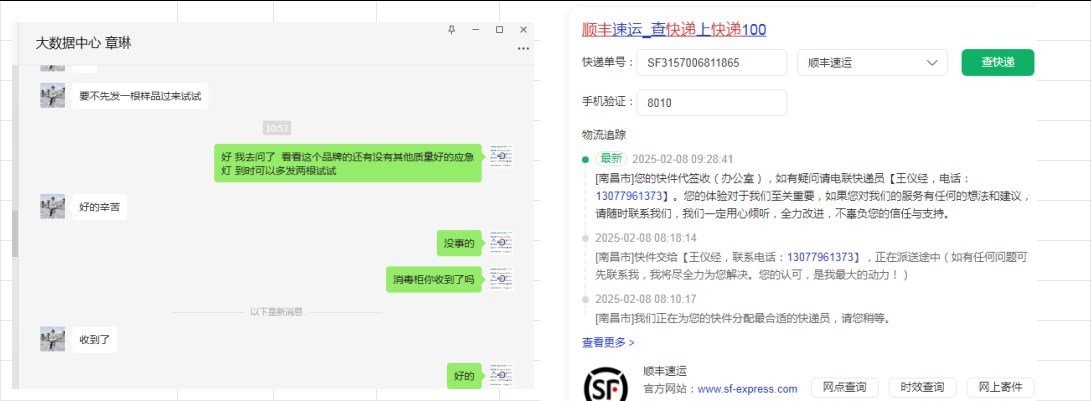Image resolution: width=1091 pixels, height=401 pixels.
Task: Click own avatar beside last 好的 message
Action: click(x=501, y=375)
